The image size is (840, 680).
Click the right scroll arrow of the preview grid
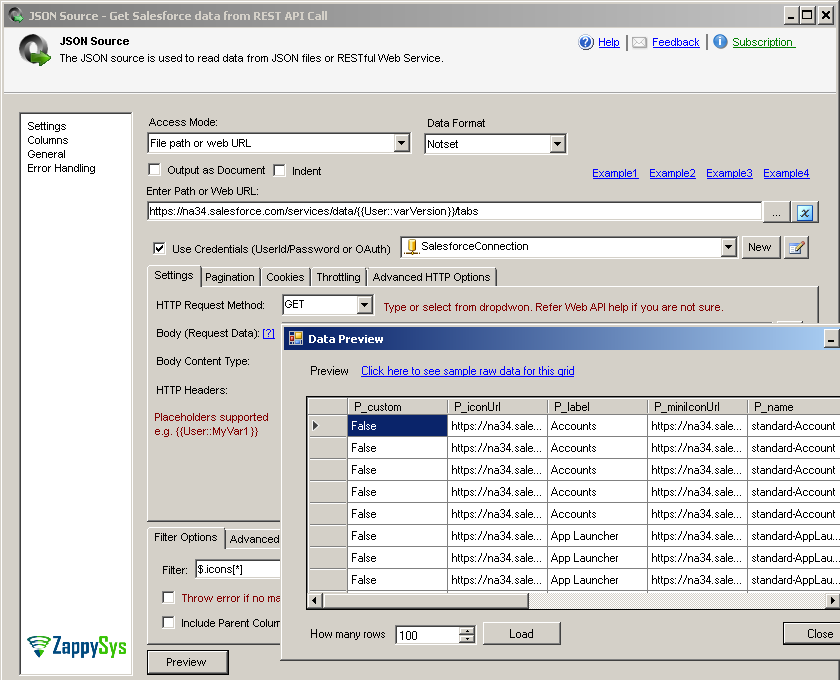(x=832, y=600)
